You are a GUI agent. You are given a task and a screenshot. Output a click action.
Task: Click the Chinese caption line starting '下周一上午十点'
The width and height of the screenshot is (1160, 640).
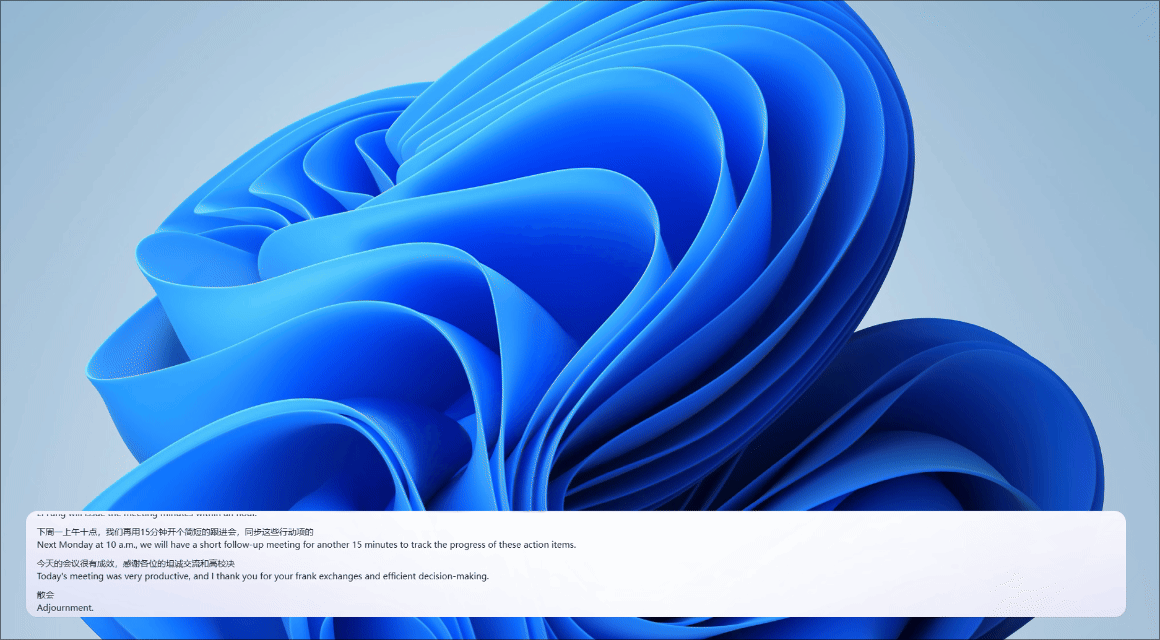tap(175, 532)
